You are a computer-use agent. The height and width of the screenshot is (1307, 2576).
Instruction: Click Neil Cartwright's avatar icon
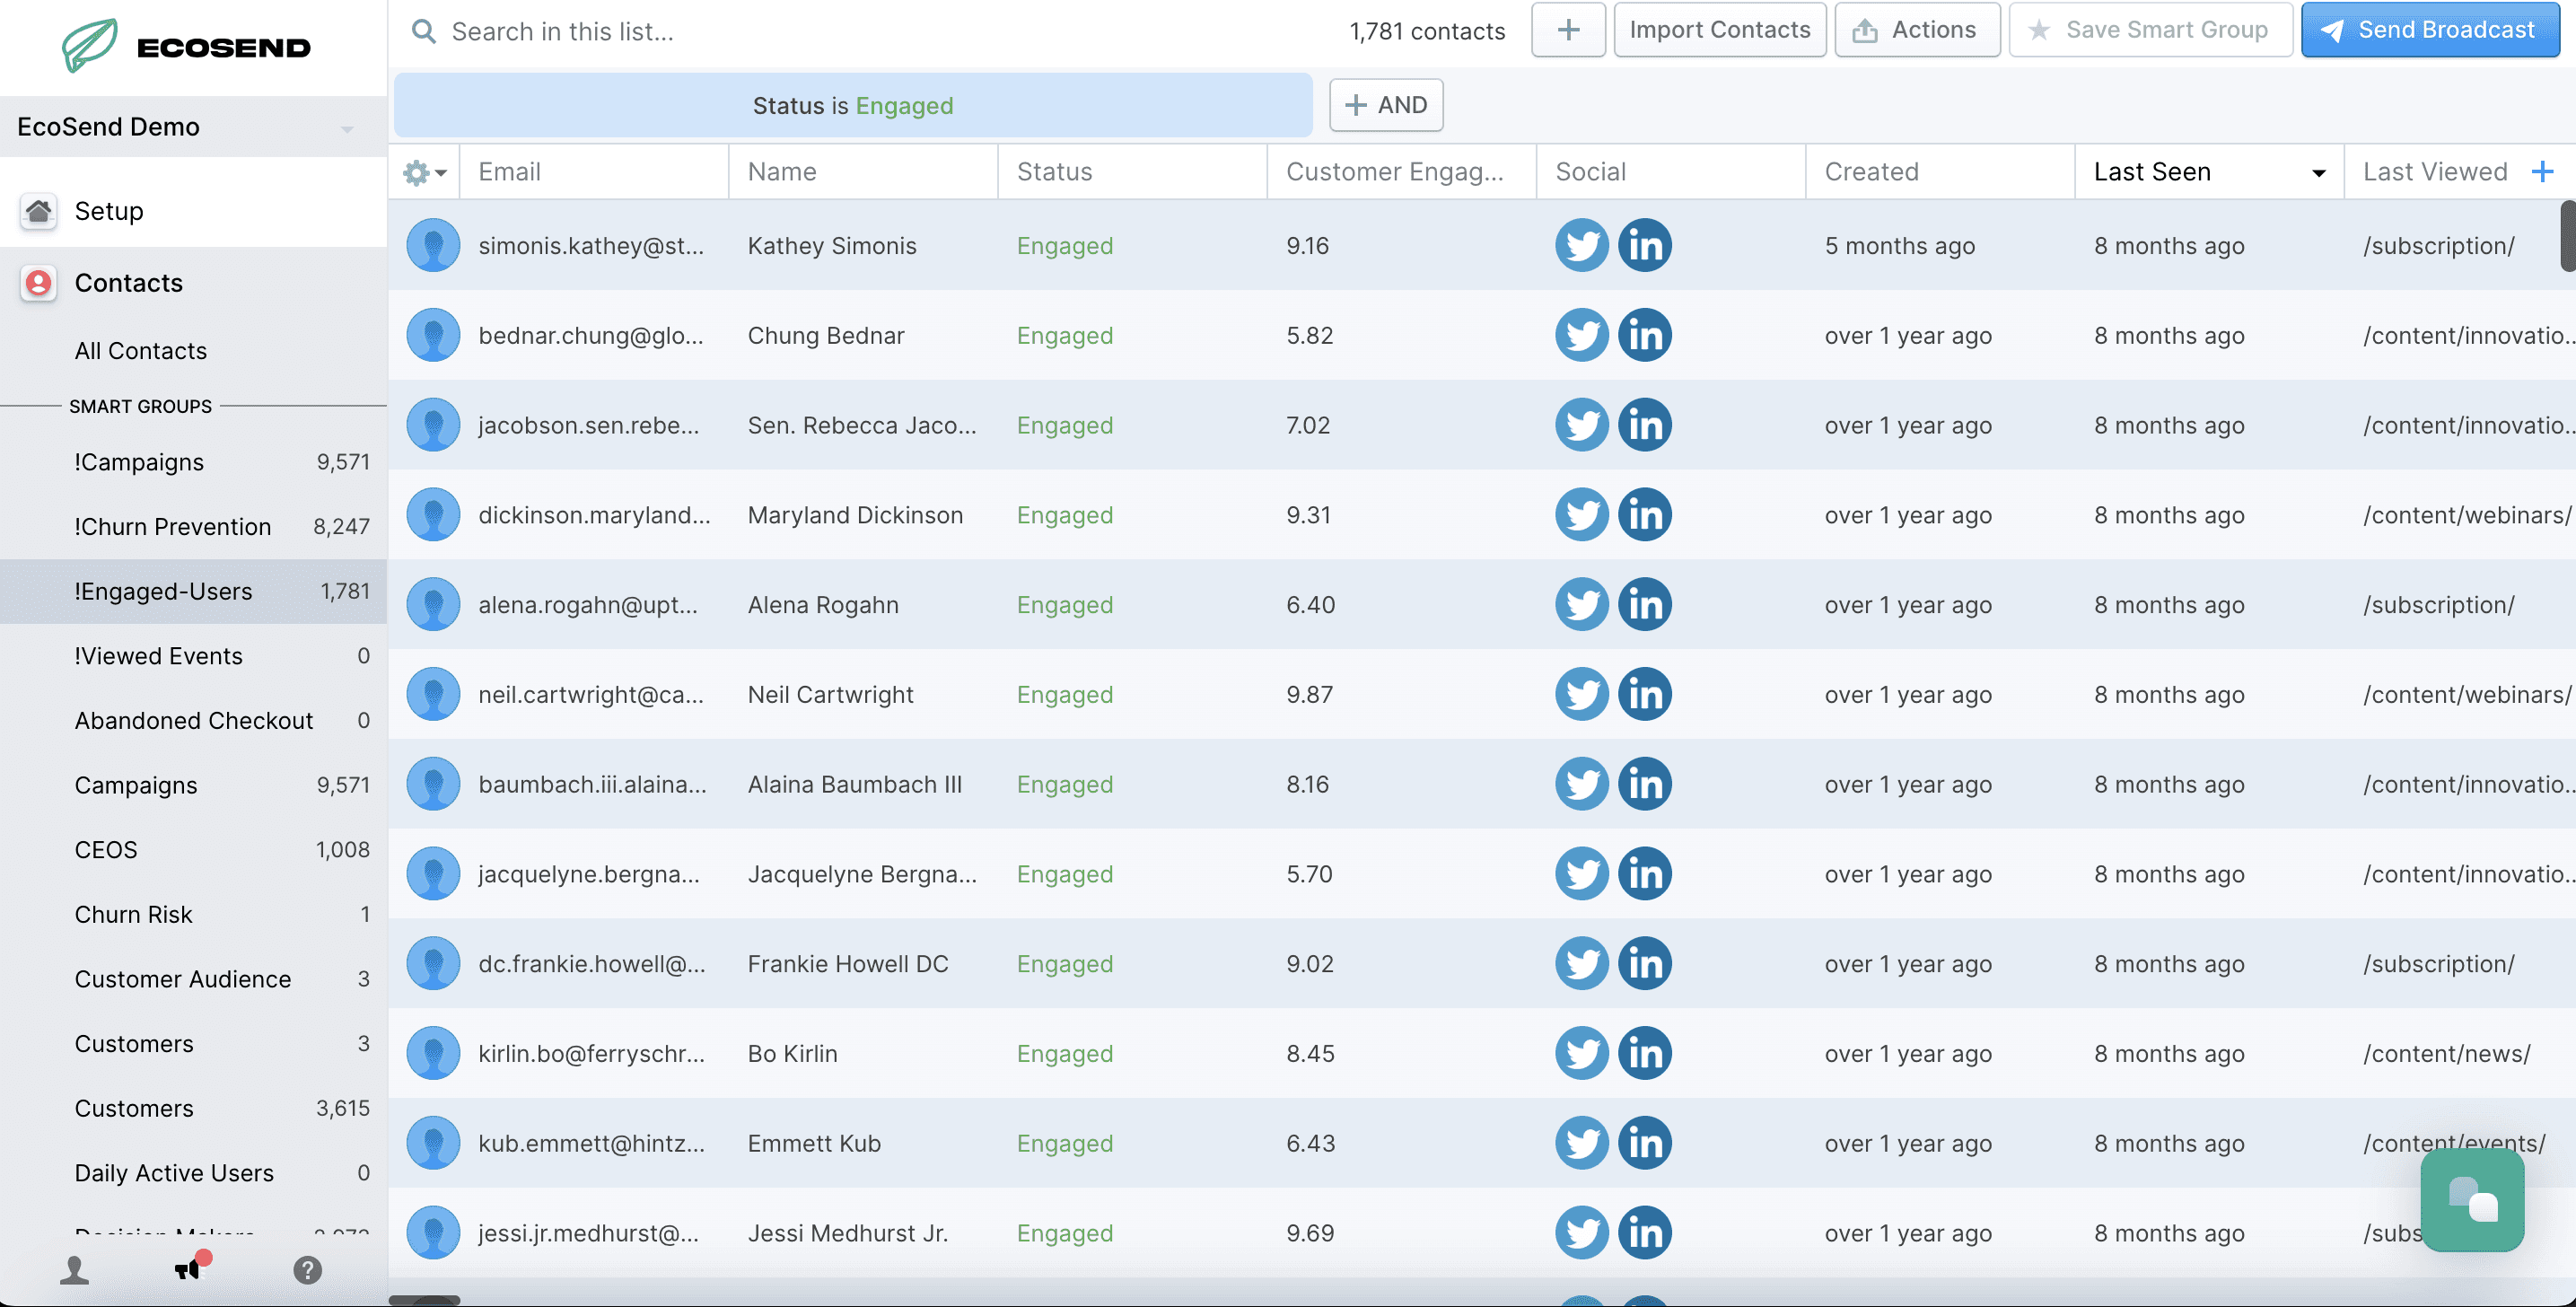click(433, 694)
